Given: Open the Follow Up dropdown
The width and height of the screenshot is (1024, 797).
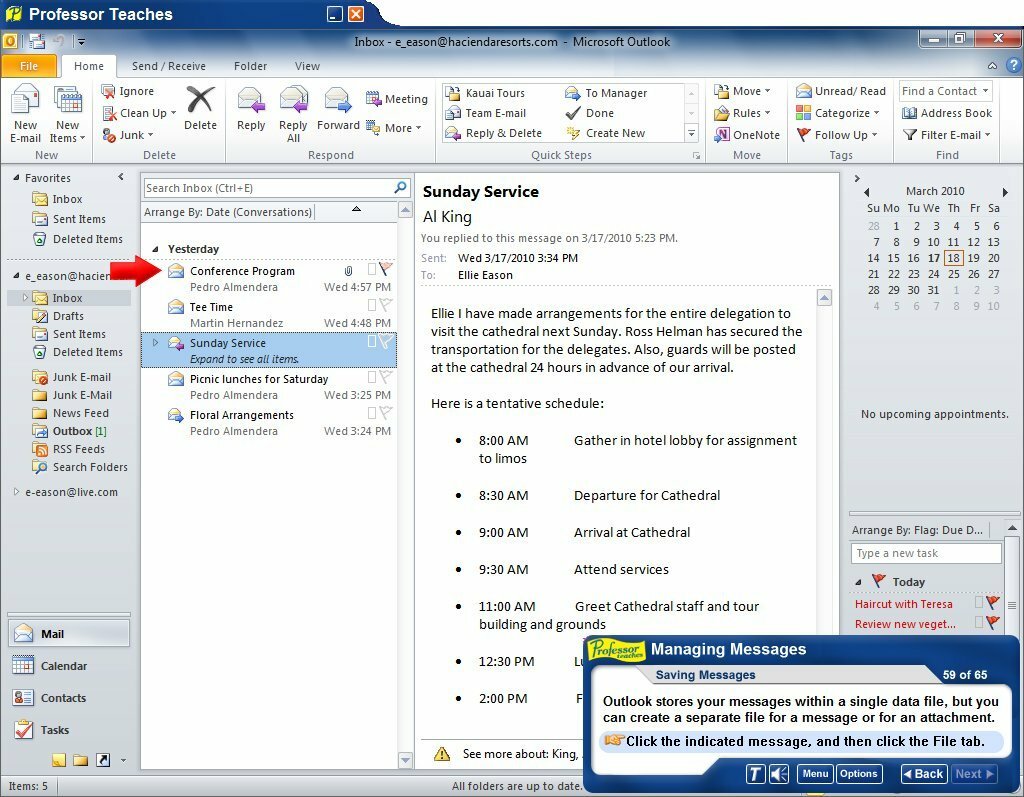Looking at the screenshot, I should pyautogui.click(x=837, y=135).
